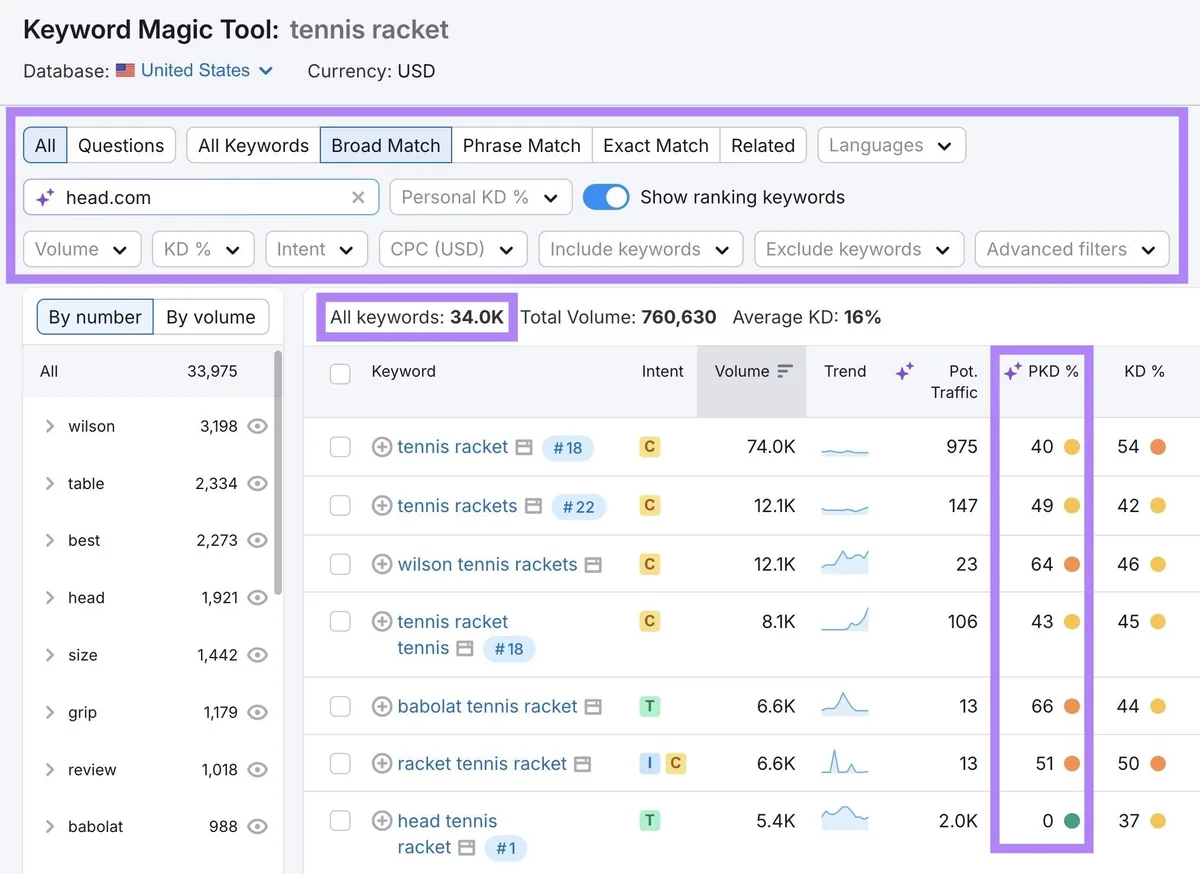This screenshot has width=1200, height=874.
Task: Click sparkle icon above Pot. Traffic
Action: [905, 371]
